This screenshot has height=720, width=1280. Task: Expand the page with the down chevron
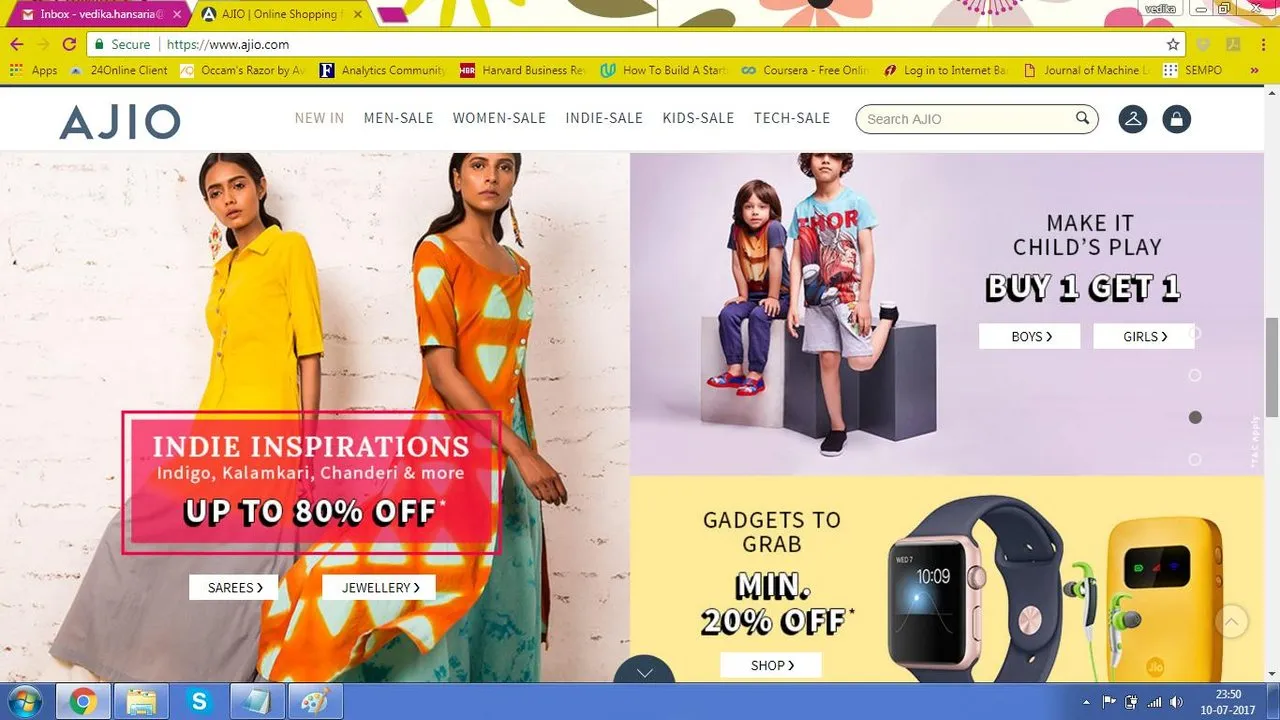(x=644, y=671)
